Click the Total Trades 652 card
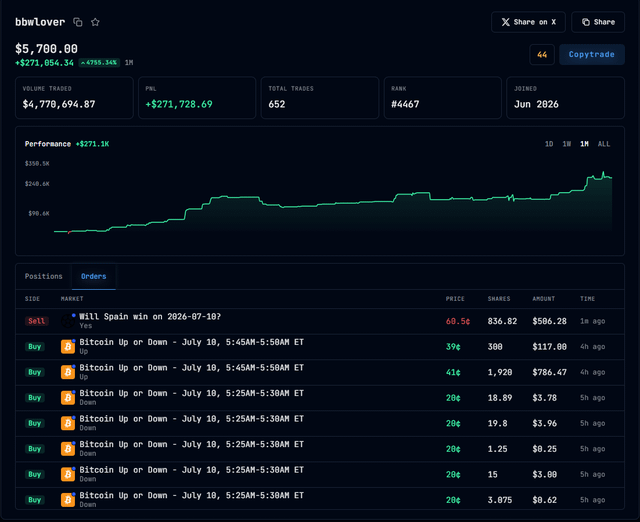The width and height of the screenshot is (640, 522). [x=320, y=98]
